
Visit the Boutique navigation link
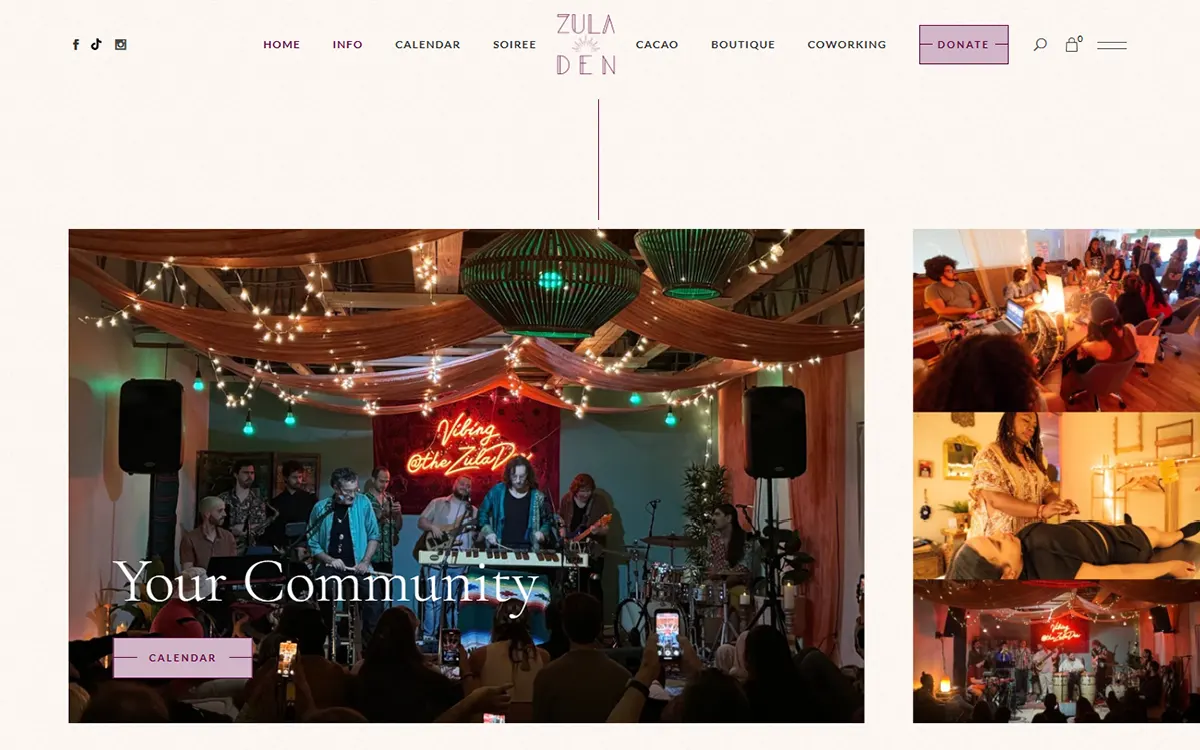(x=743, y=45)
